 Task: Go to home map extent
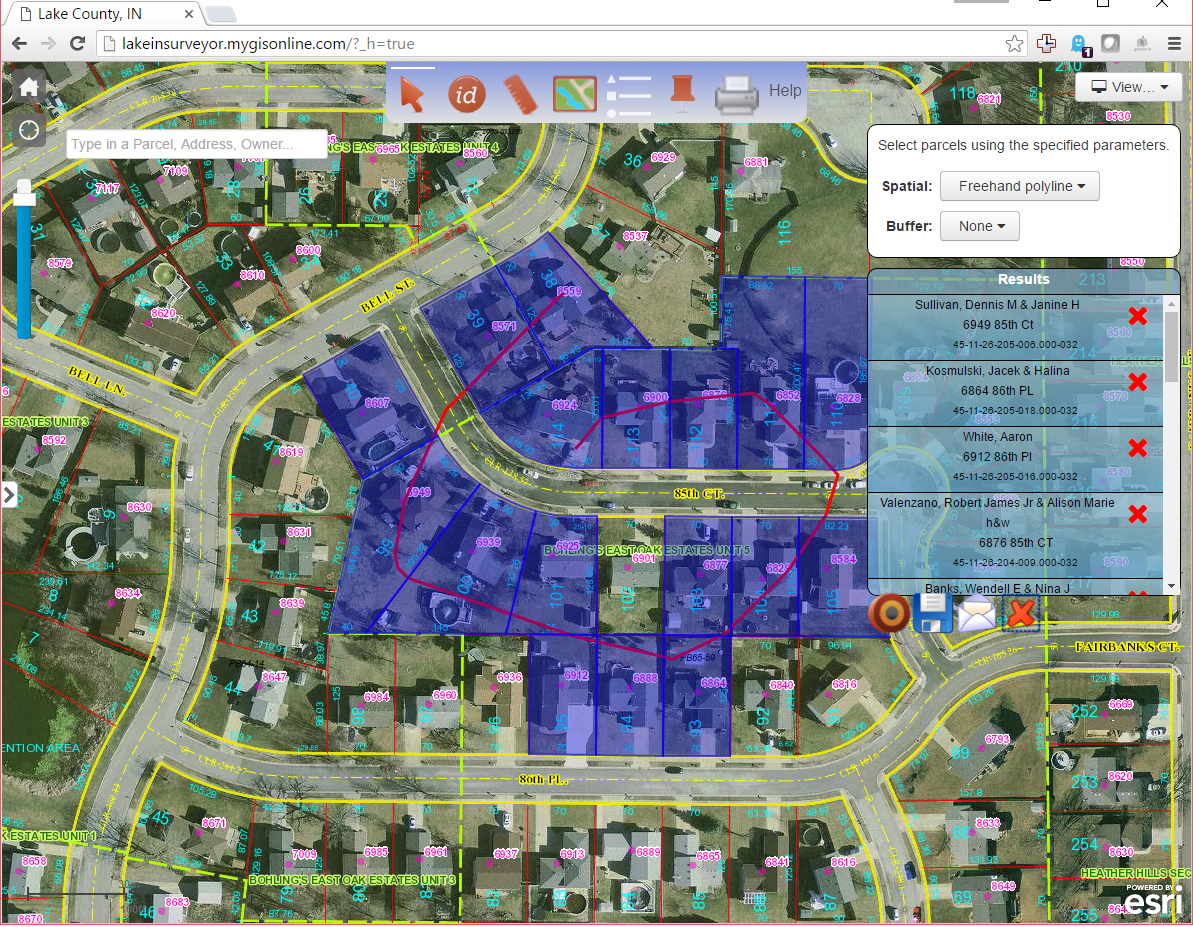point(29,87)
